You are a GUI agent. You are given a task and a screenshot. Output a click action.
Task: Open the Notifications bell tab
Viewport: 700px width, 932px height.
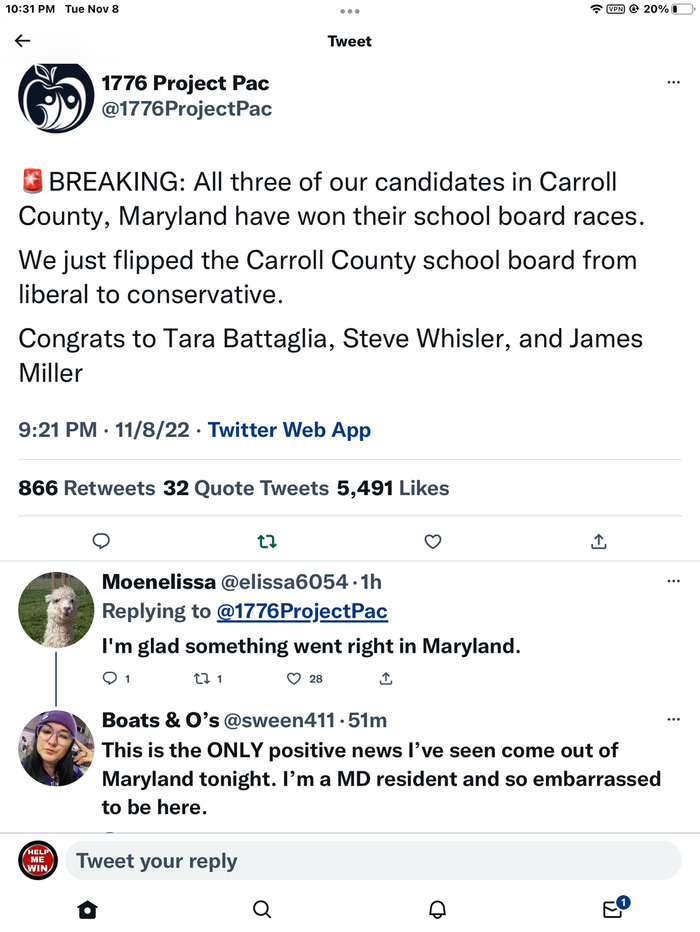point(437,909)
